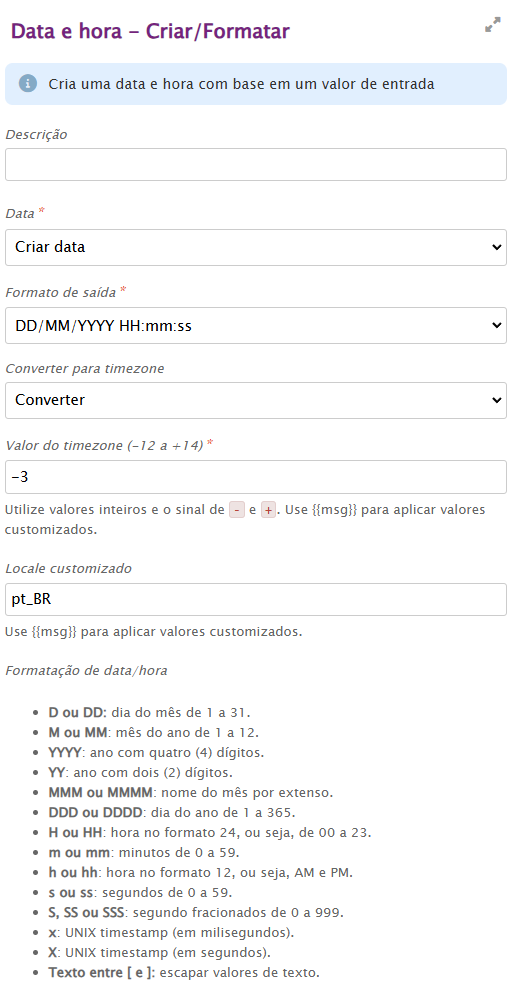Open the Formato de saída dropdown
The height and width of the screenshot is (1001, 518).
coord(255,326)
